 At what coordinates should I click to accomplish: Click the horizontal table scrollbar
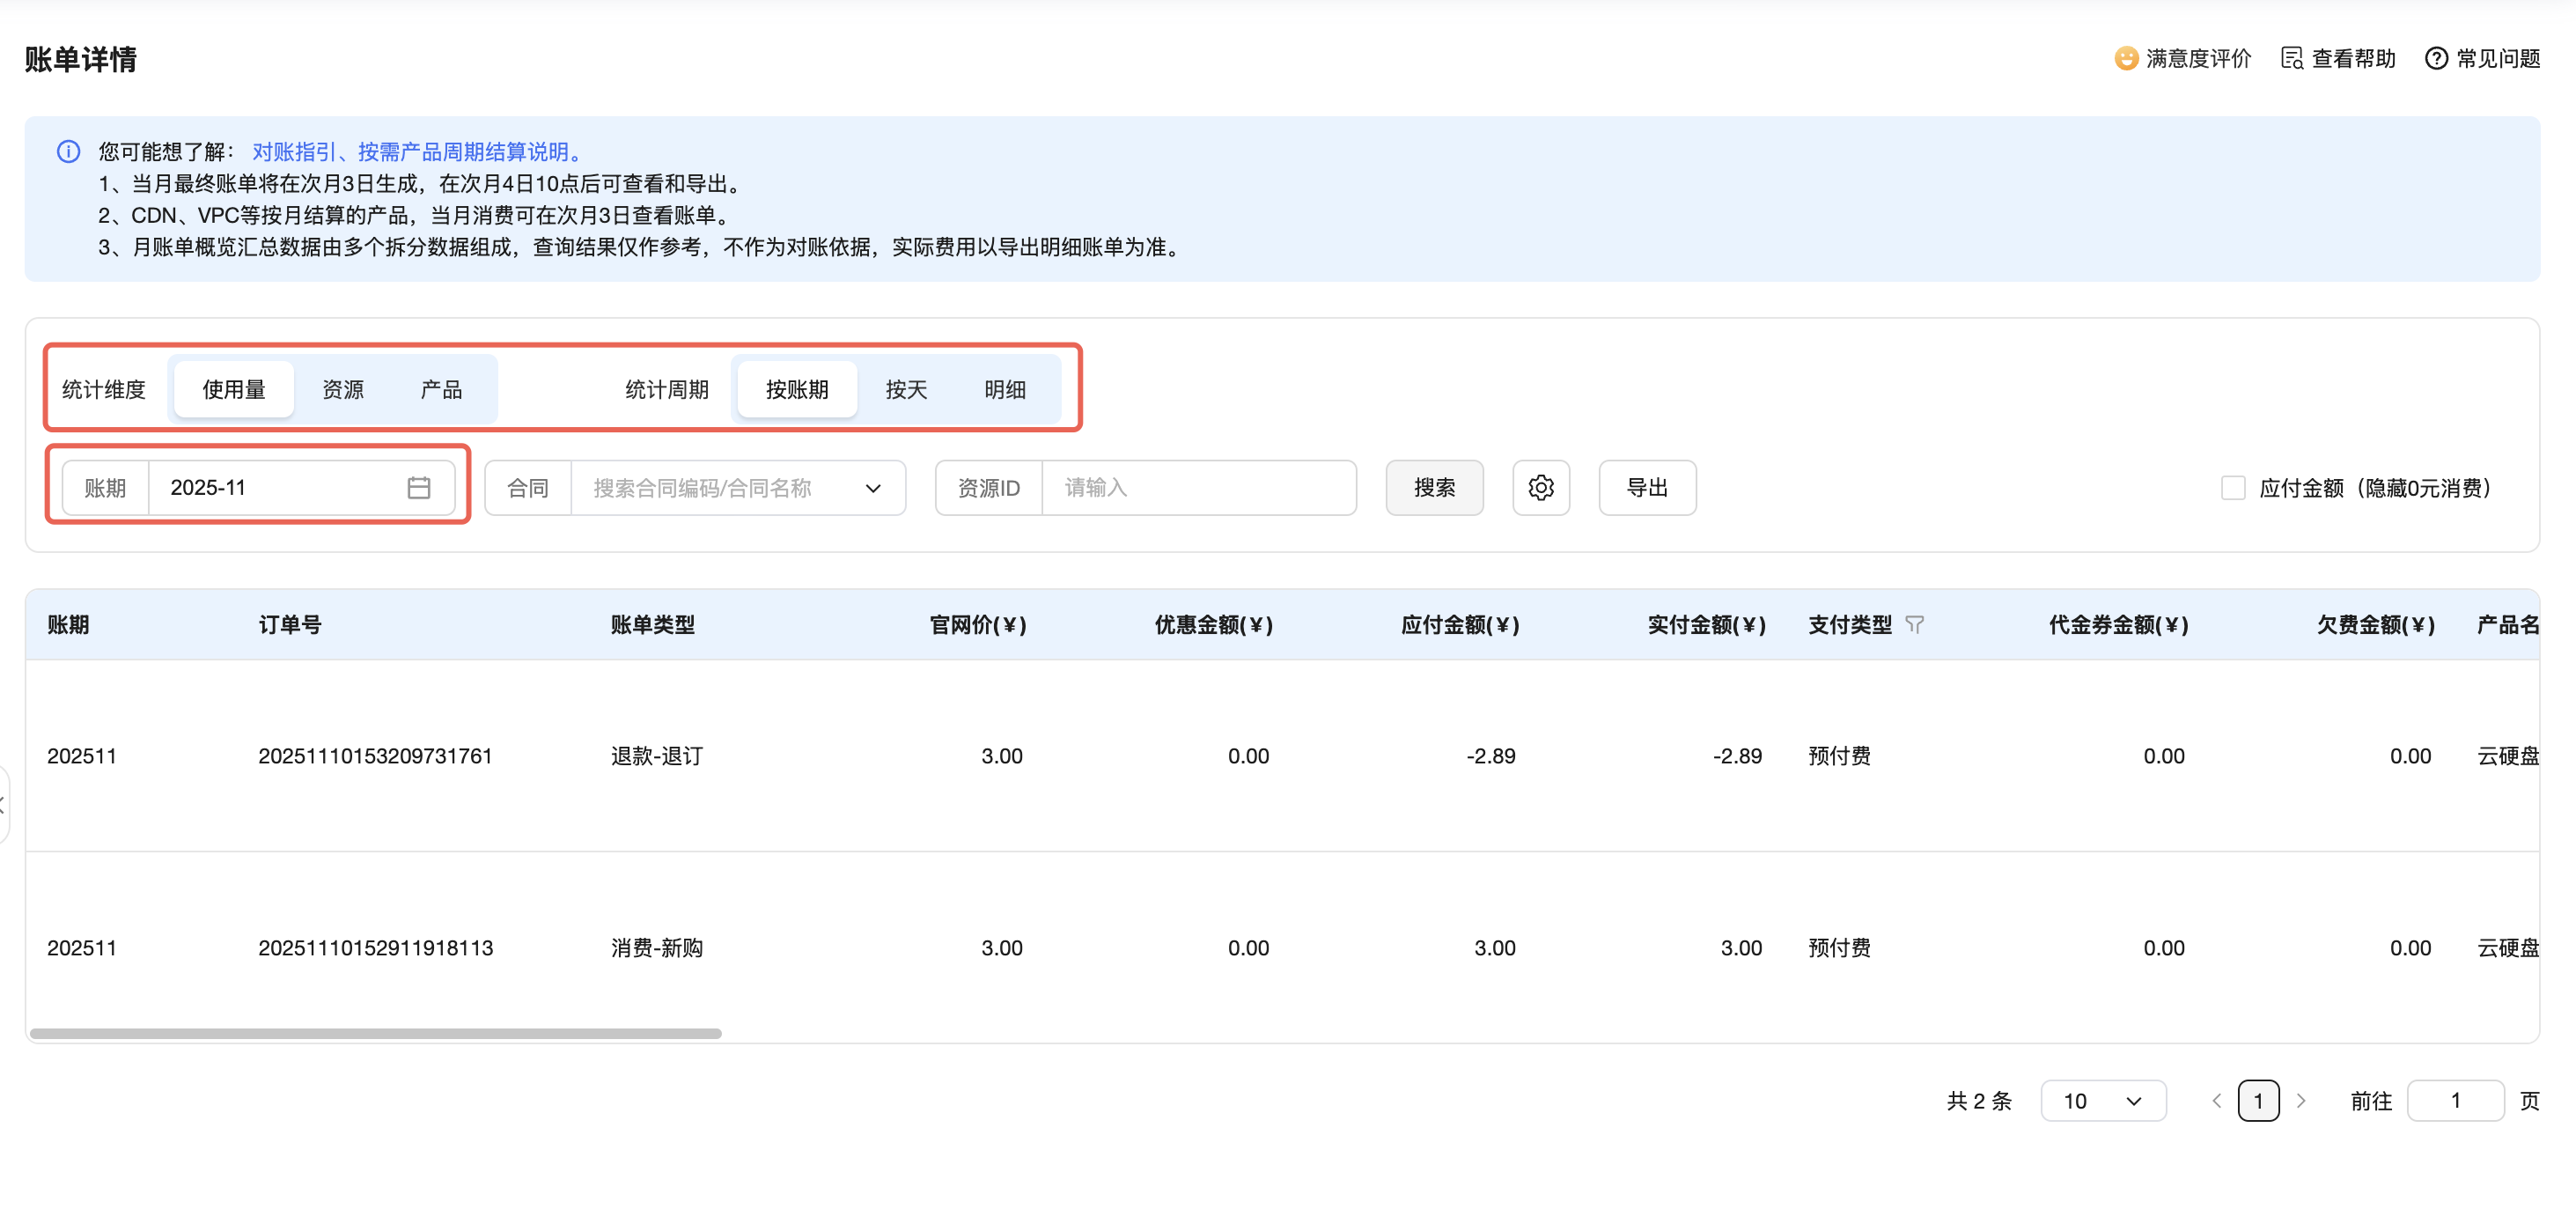(375, 1033)
